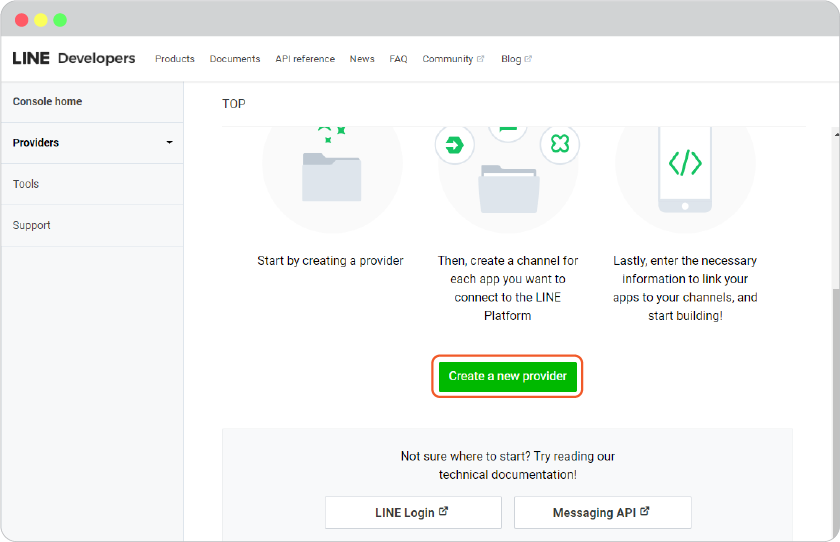Click LINE Login external link icon
This screenshot has width=840, height=542.
point(443,511)
